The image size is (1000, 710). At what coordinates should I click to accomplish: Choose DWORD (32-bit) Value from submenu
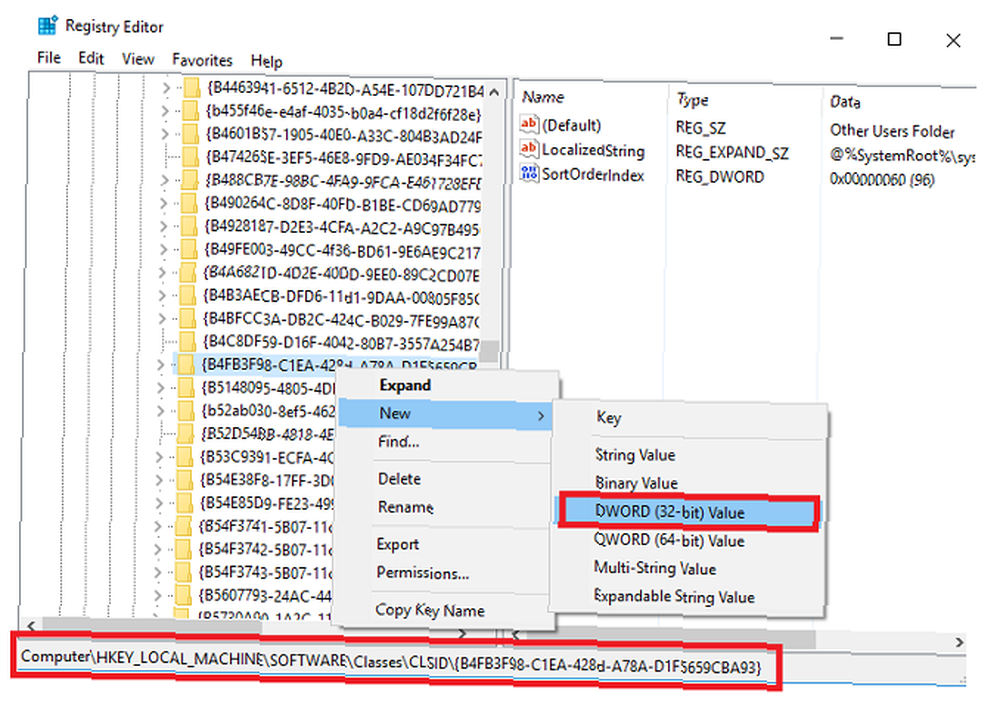pos(688,512)
